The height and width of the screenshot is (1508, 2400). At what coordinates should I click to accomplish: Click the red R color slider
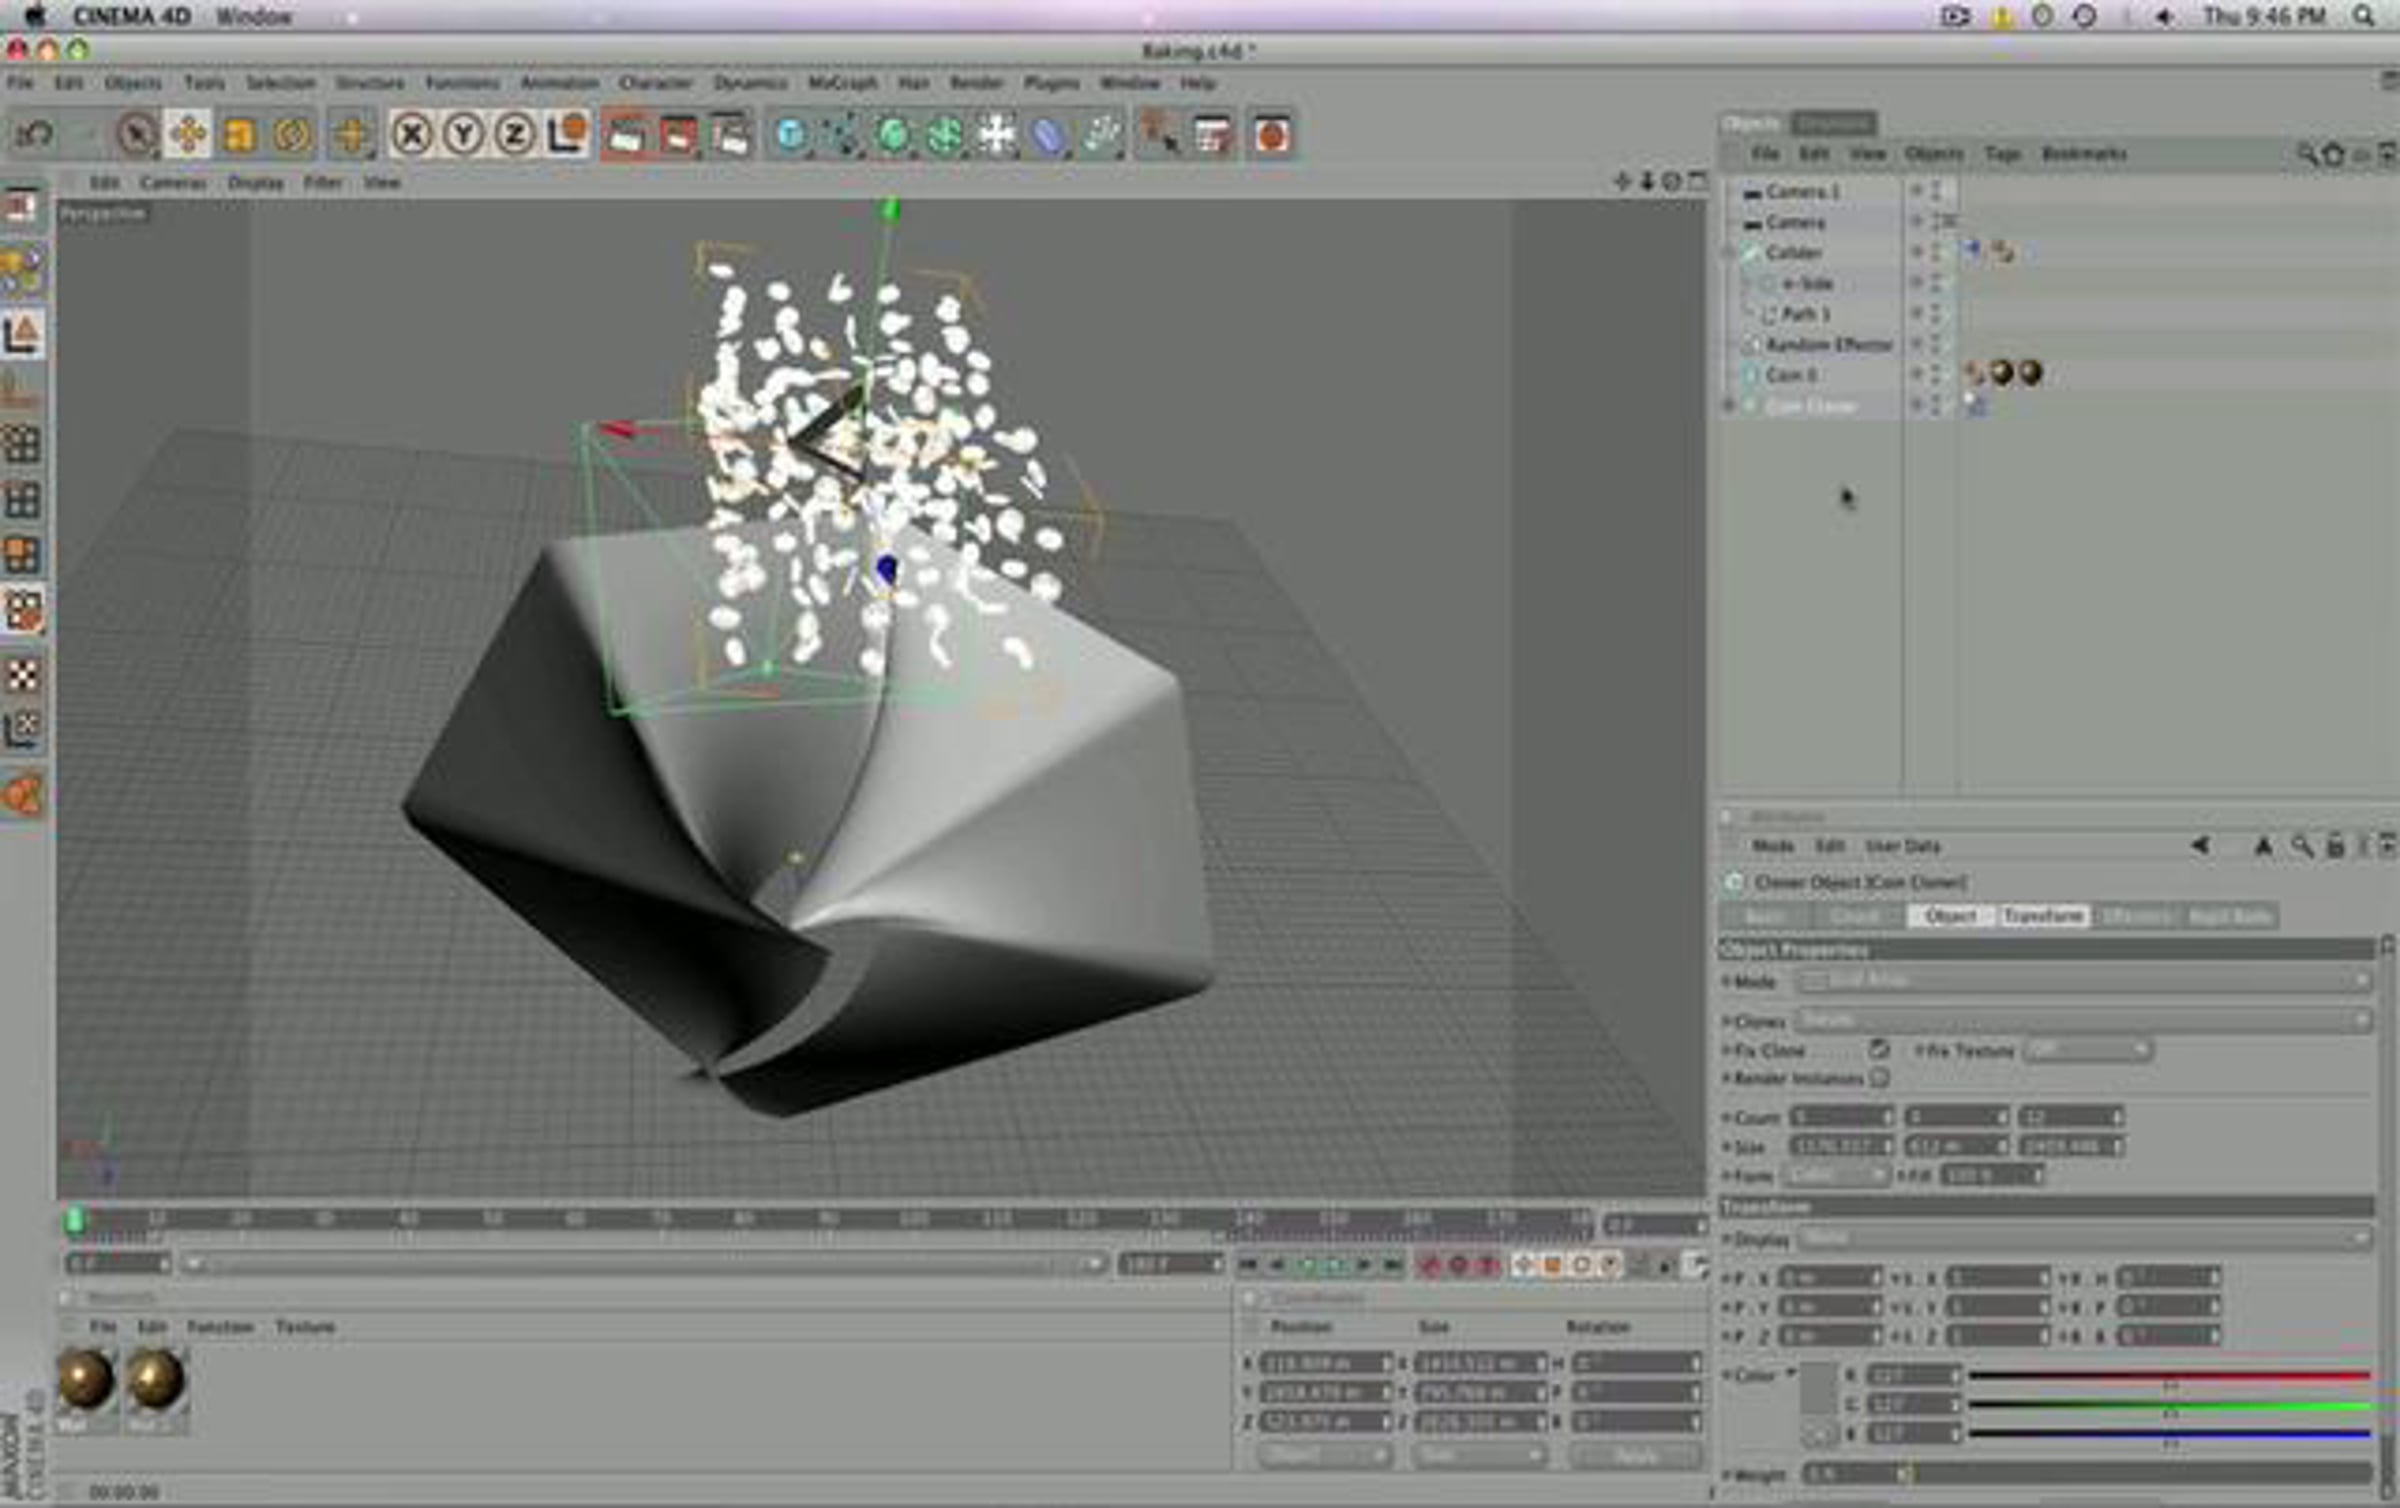click(2168, 1376)
